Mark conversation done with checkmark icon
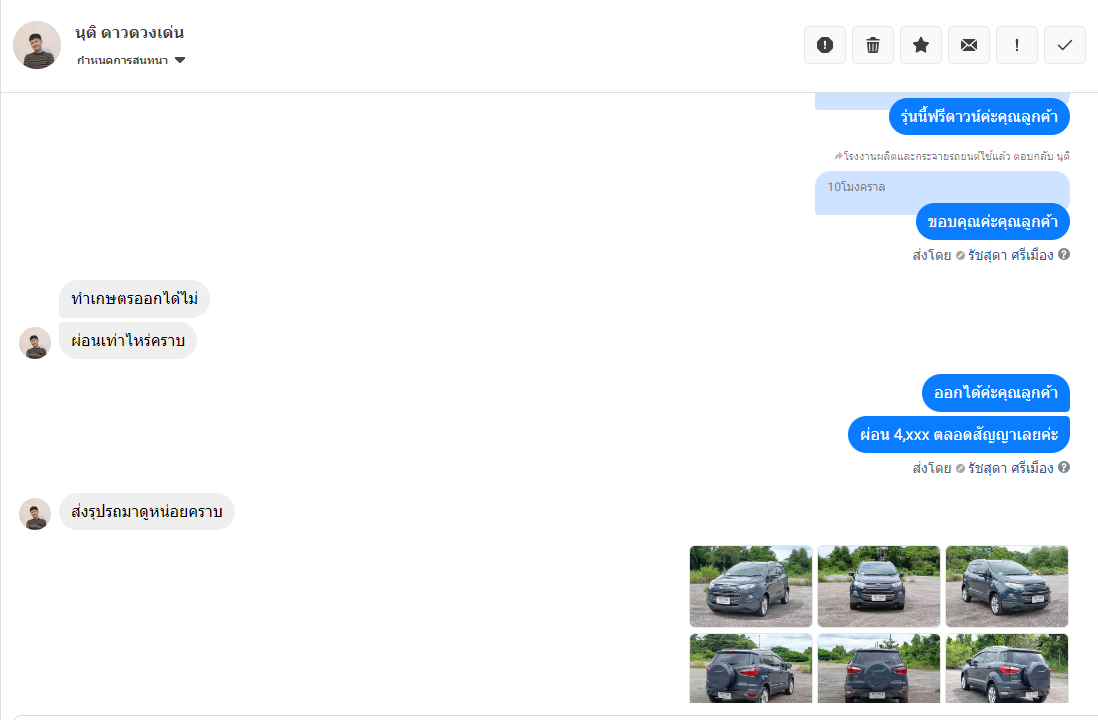This screenshot has width=1098, height=720. (1064, 46)
